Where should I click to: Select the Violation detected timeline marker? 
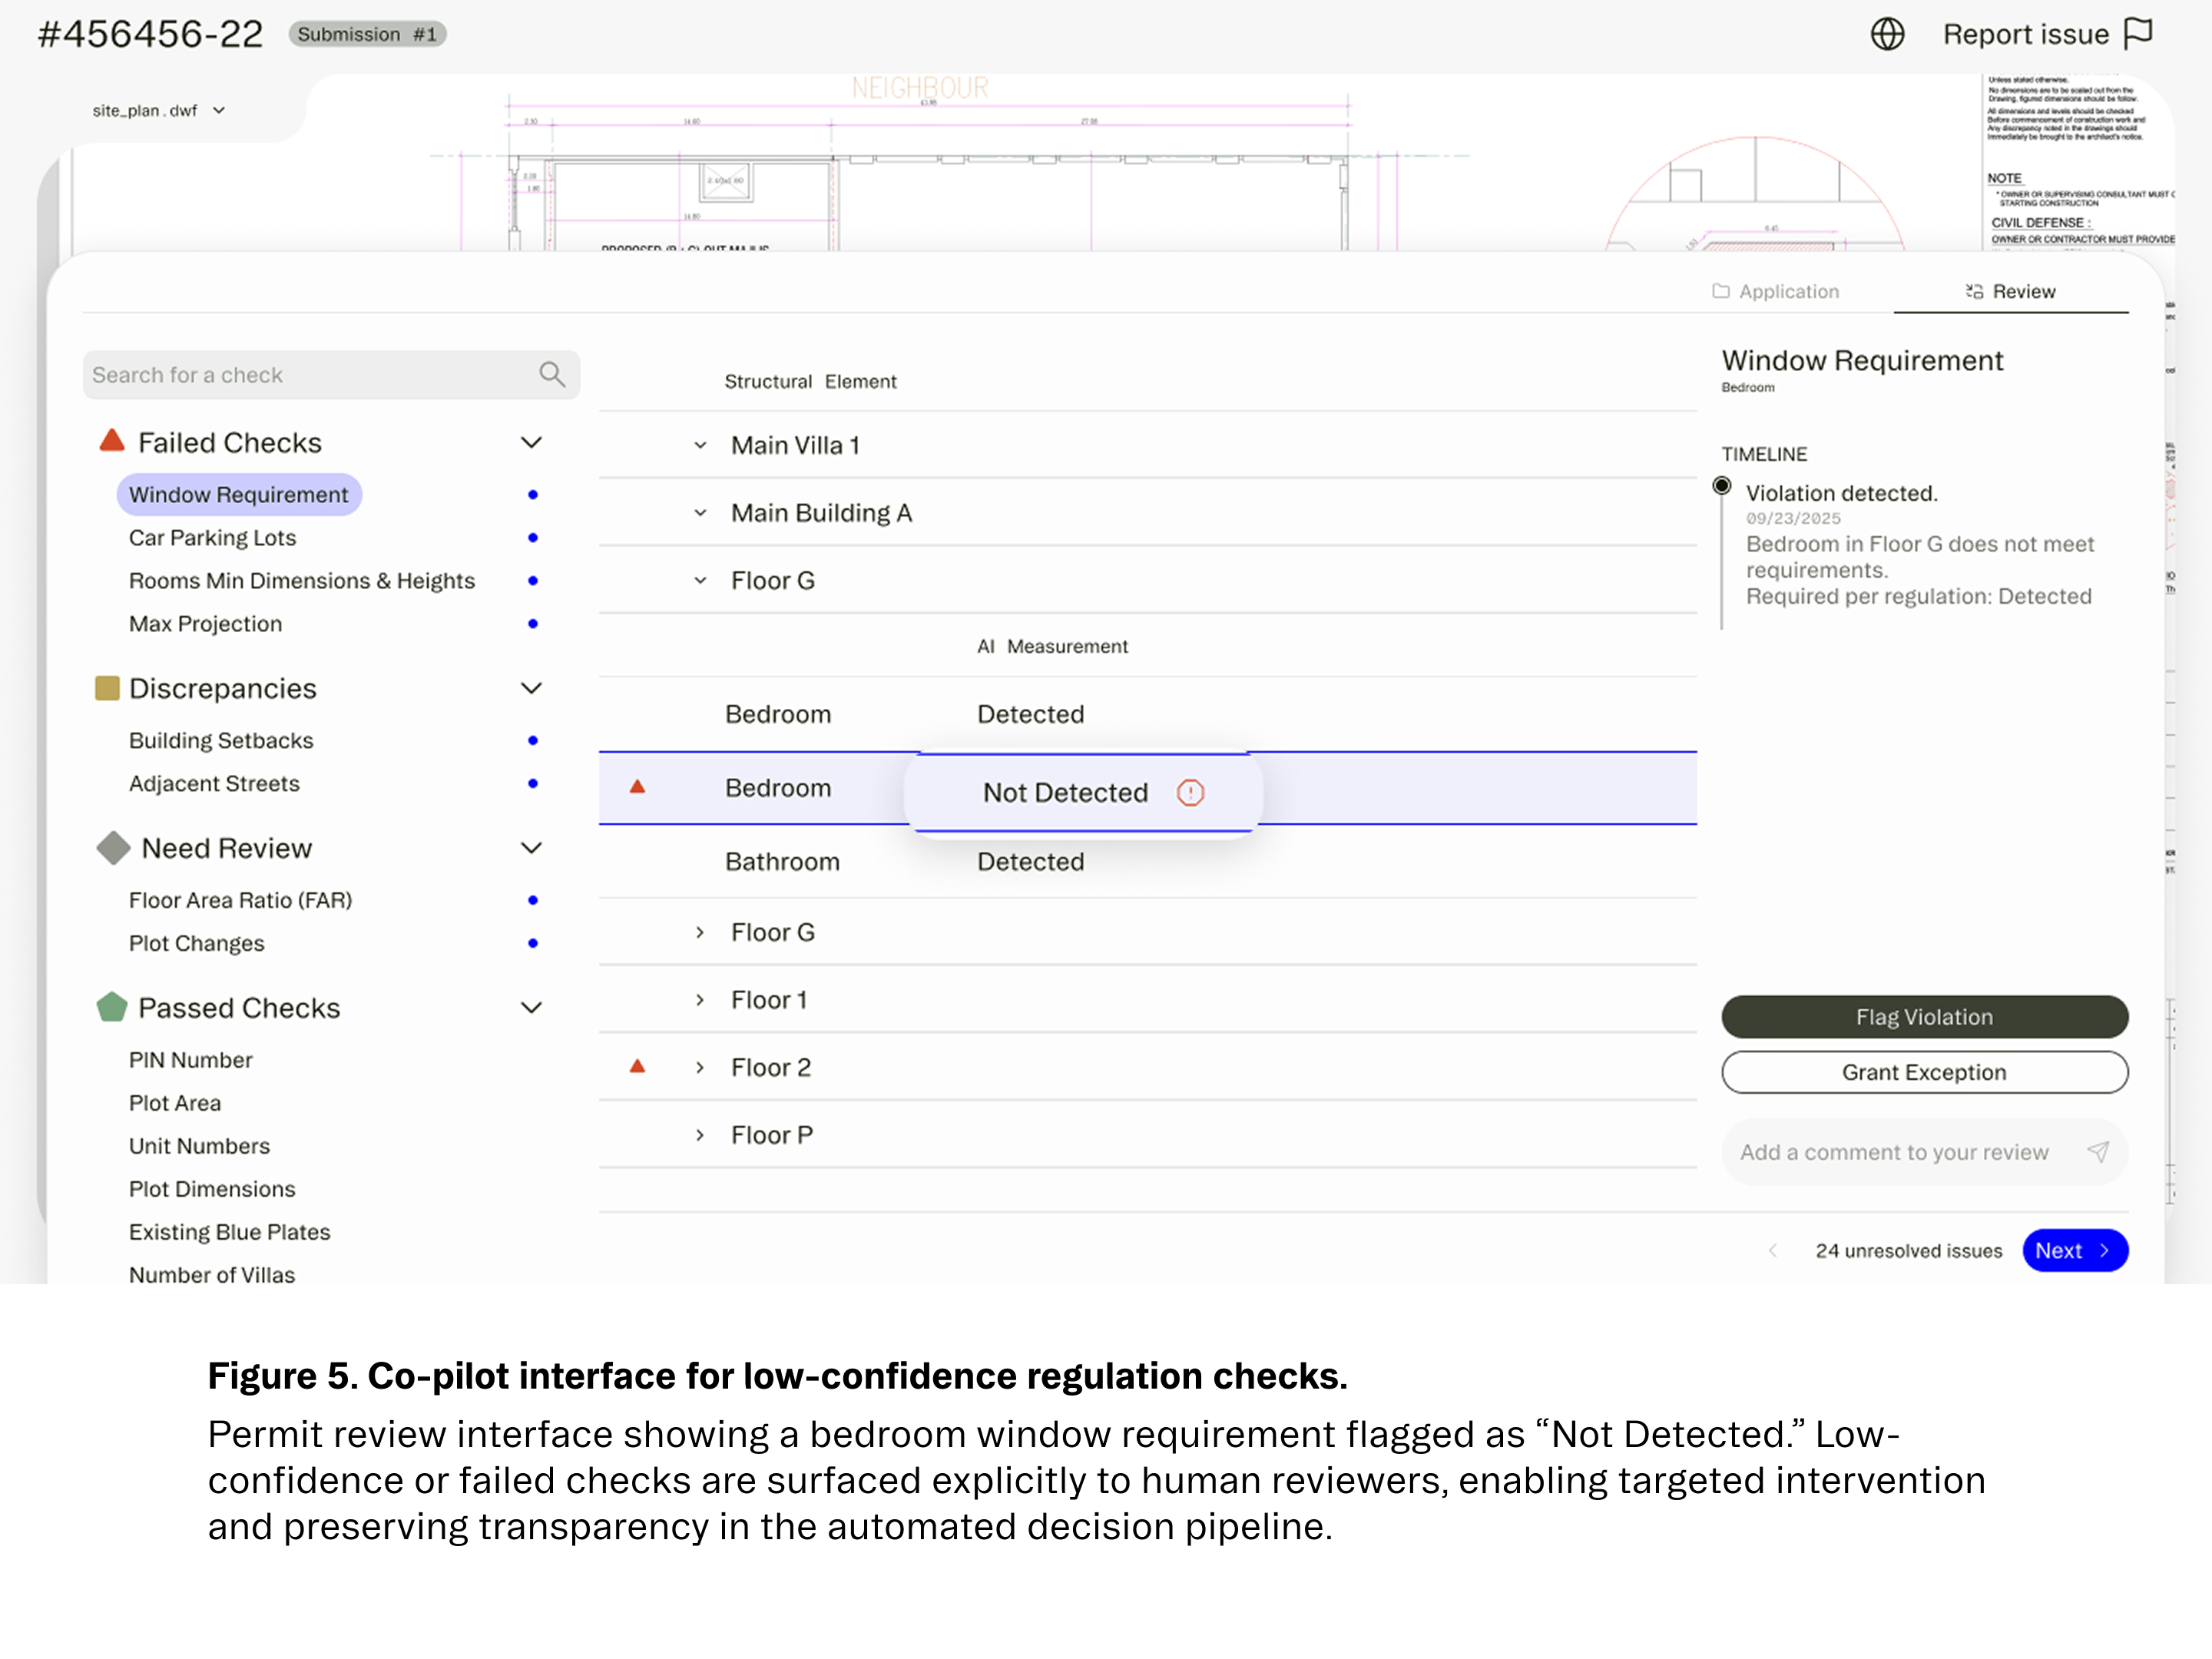click(1722, 486)
